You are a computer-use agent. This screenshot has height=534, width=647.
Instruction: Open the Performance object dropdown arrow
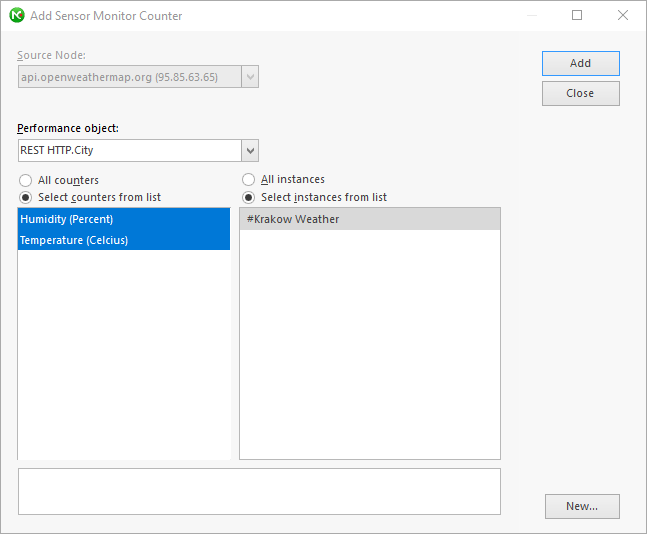click(250, 151)
